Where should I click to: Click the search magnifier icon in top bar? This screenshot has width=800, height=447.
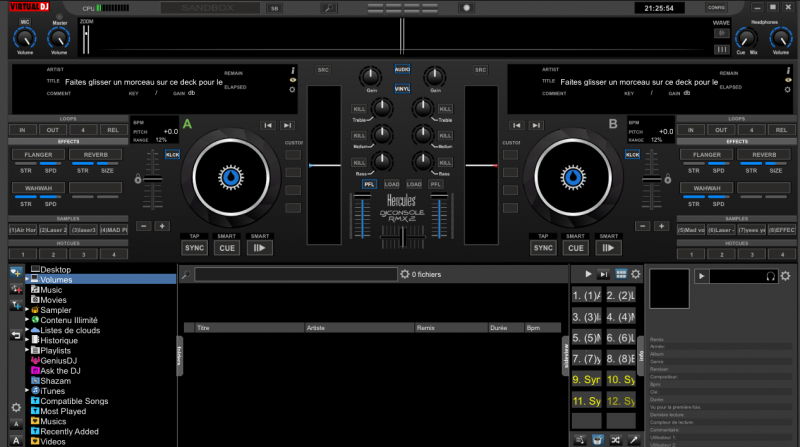click(329, 8)
